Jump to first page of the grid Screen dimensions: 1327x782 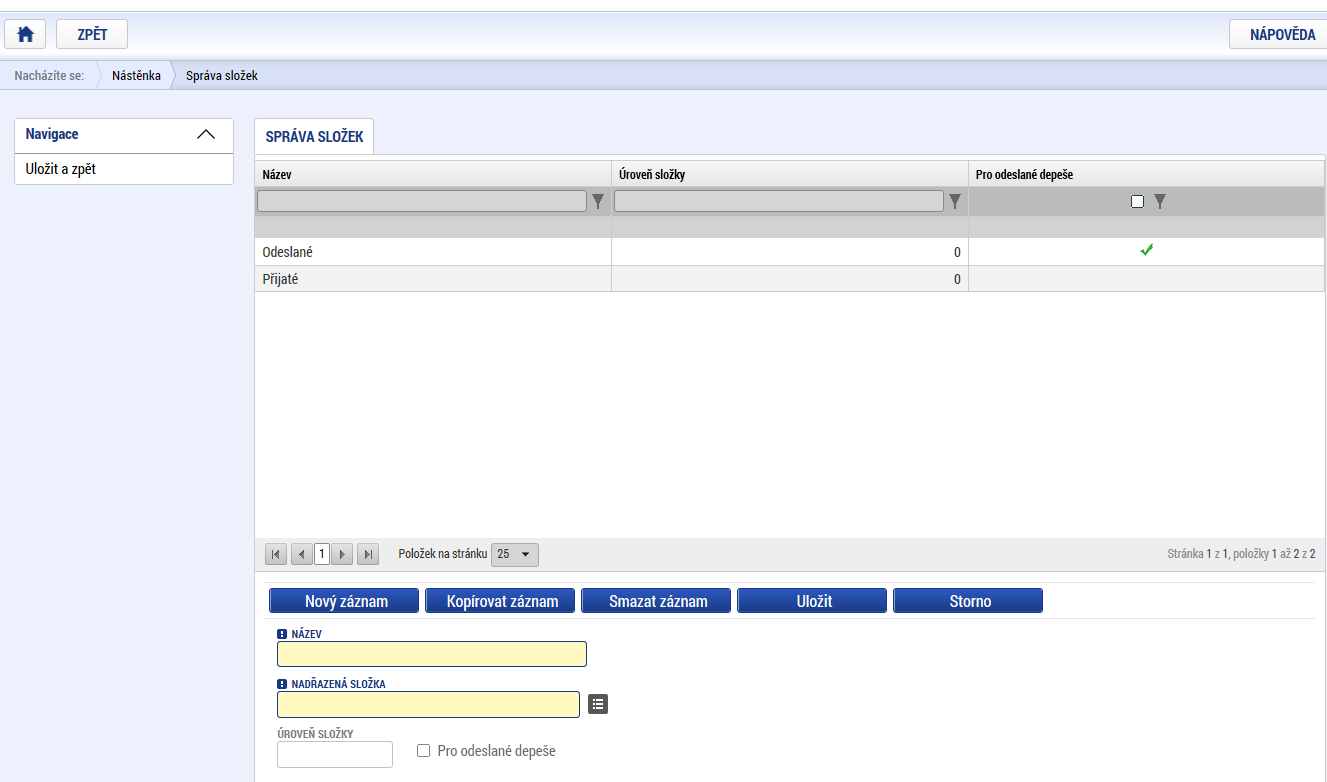[x=276, y=554]
